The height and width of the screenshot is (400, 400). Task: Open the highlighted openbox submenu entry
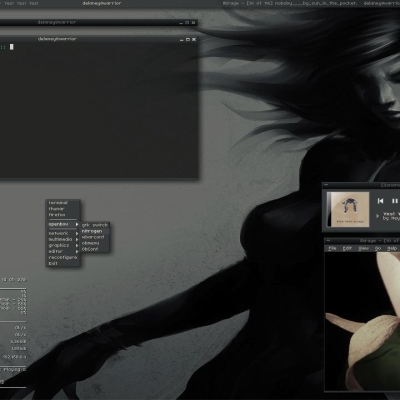[x=62, y=224]
